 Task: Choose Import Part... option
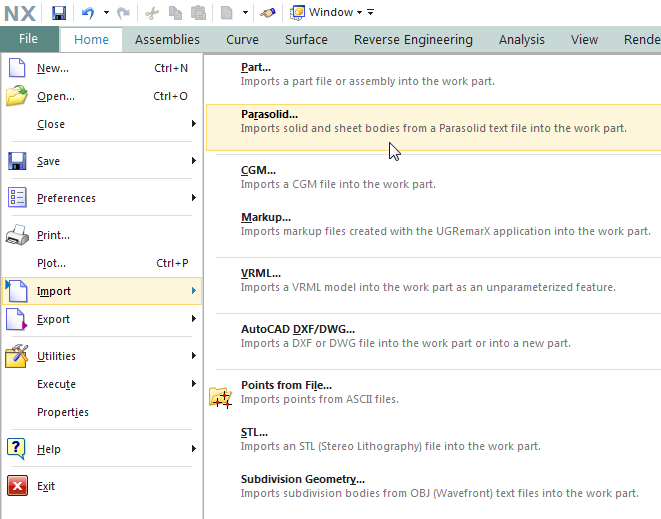click(433, 74)
